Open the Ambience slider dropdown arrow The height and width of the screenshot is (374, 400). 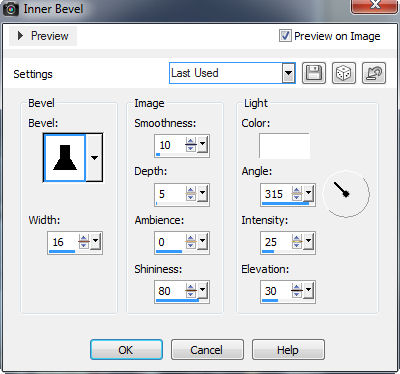(202, 242)
